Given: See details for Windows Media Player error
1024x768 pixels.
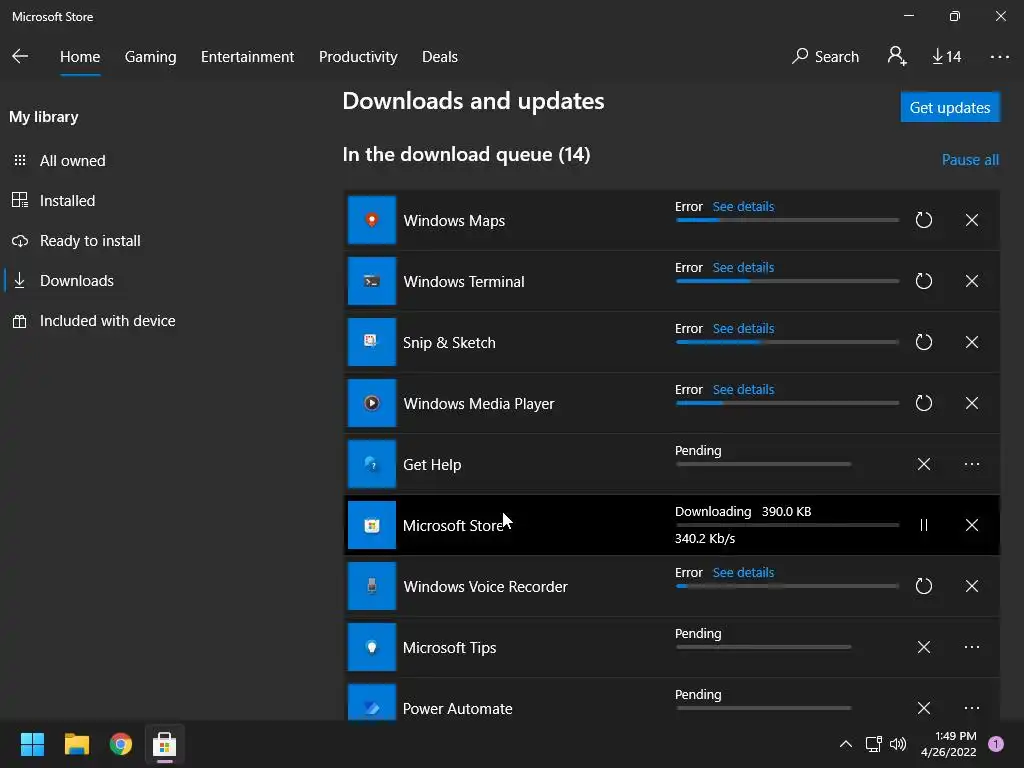Looking at the screenshot, I should (x=743, y=390).
